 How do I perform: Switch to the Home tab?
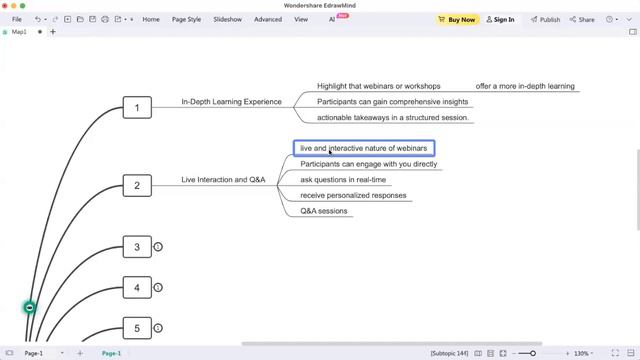(151, 19)
